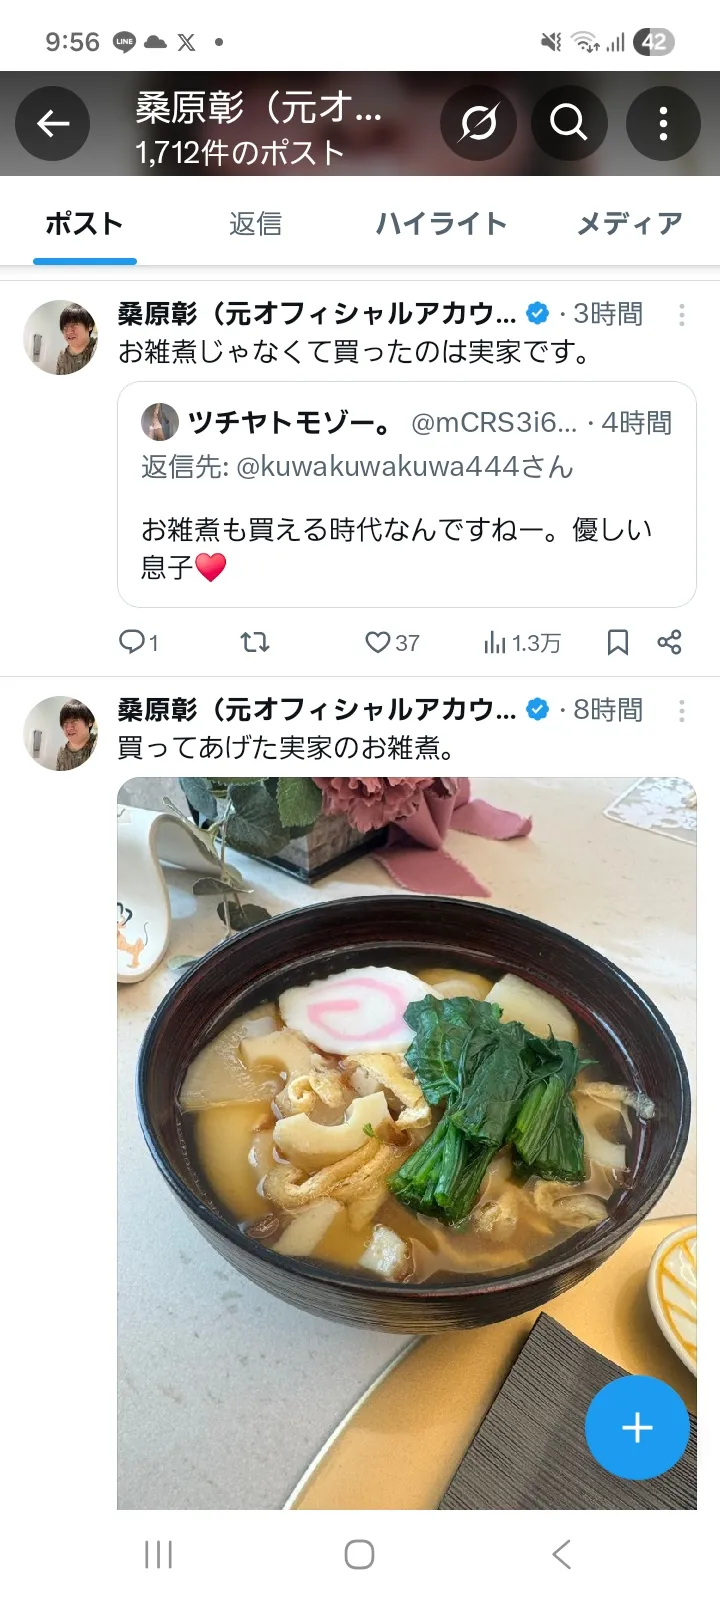Open more options on the 8時間 post
Viewport: 720px width, 1600px height.
pos(682,711)
